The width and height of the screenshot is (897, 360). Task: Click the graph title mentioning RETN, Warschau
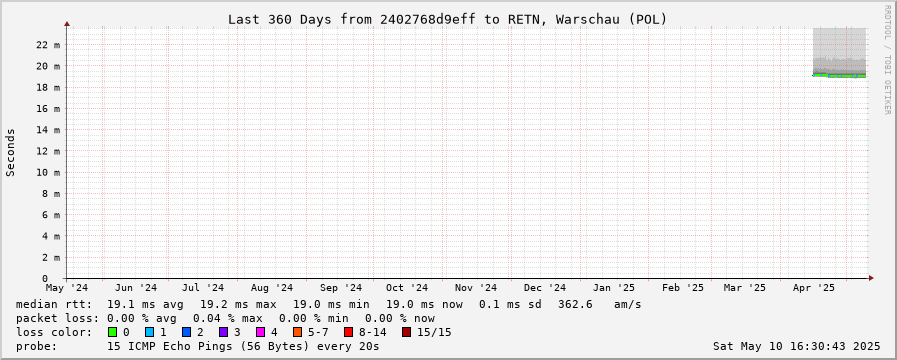pos(447,19)
